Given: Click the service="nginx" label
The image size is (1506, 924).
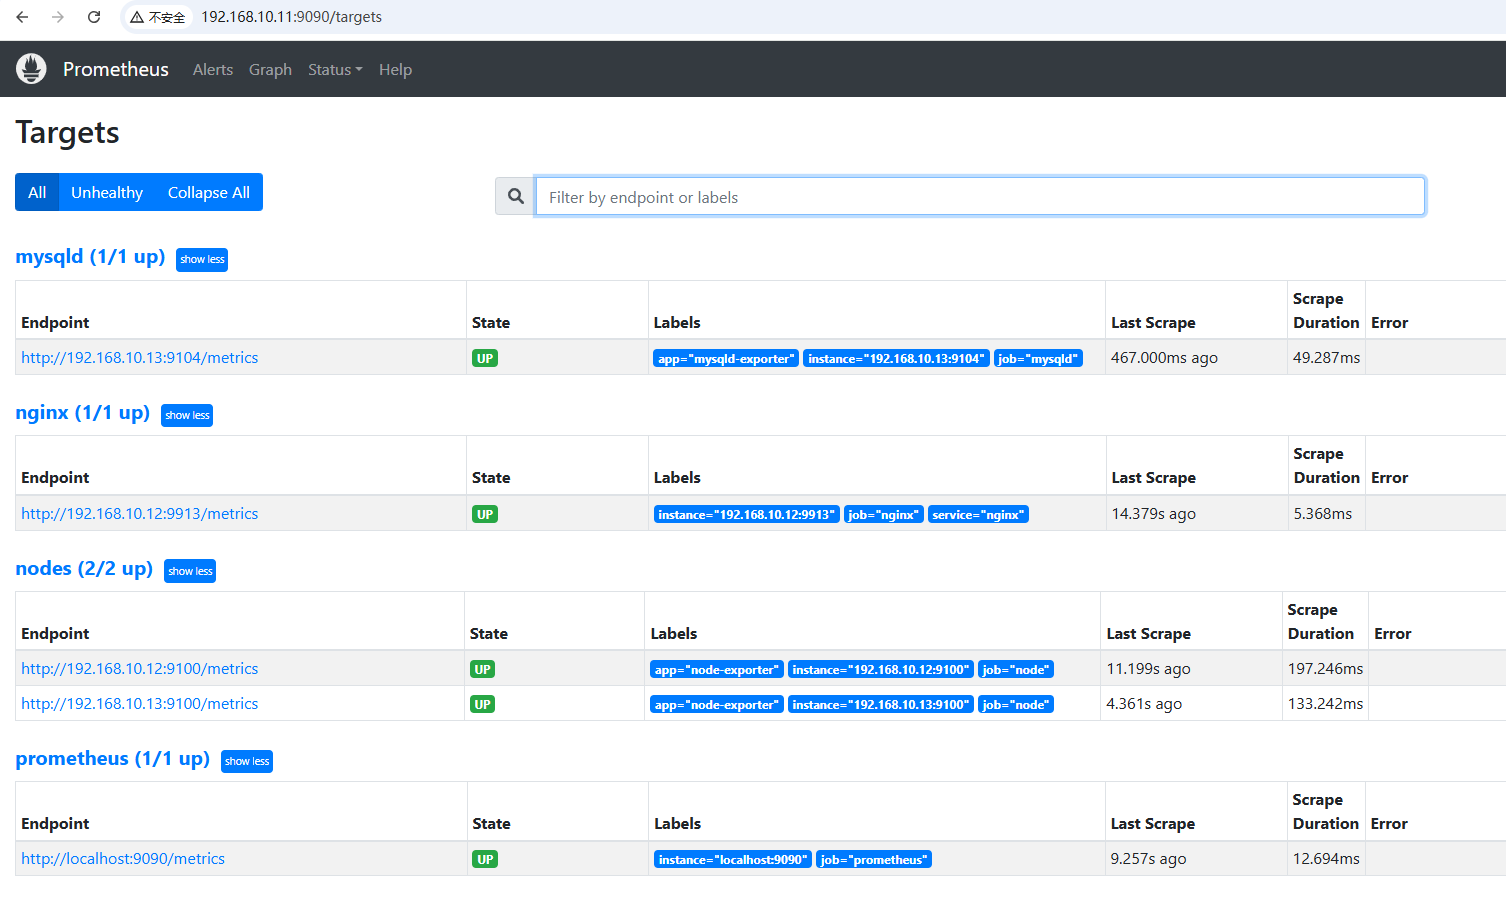Looking at the screenshot, I should click(x=978, y=515).
